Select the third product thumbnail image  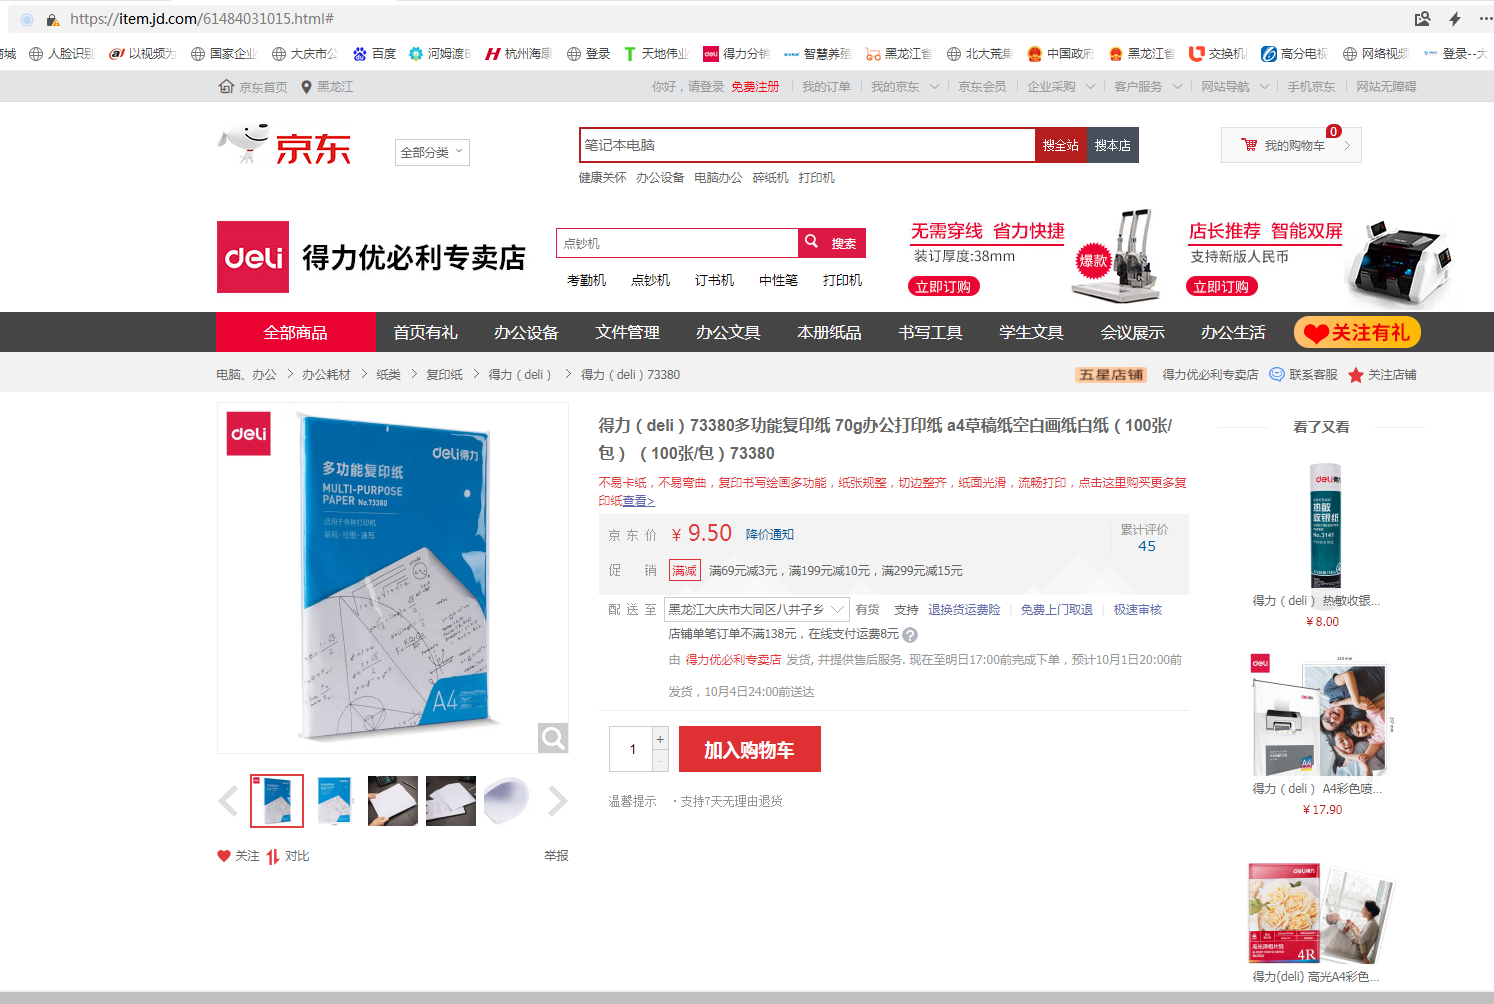[x=392, y=801]
